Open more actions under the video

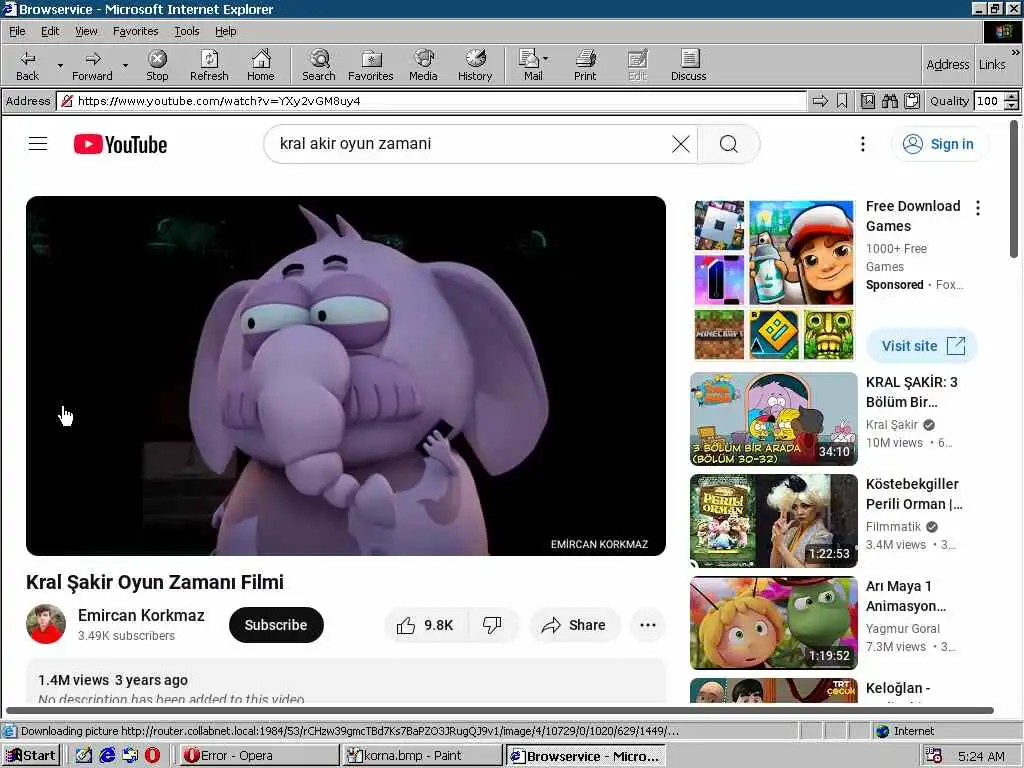coord(648,625)
